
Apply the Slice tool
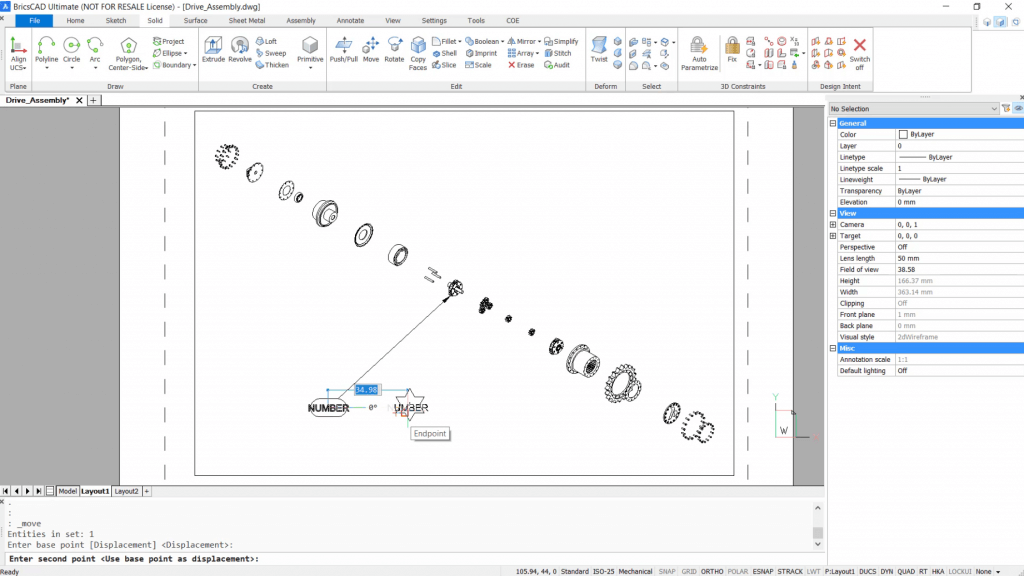pos(444,65)
